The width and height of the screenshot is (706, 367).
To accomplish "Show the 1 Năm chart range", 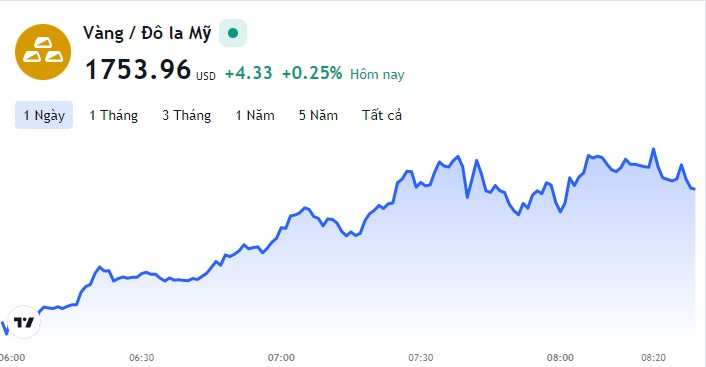I will coord(255,115).
